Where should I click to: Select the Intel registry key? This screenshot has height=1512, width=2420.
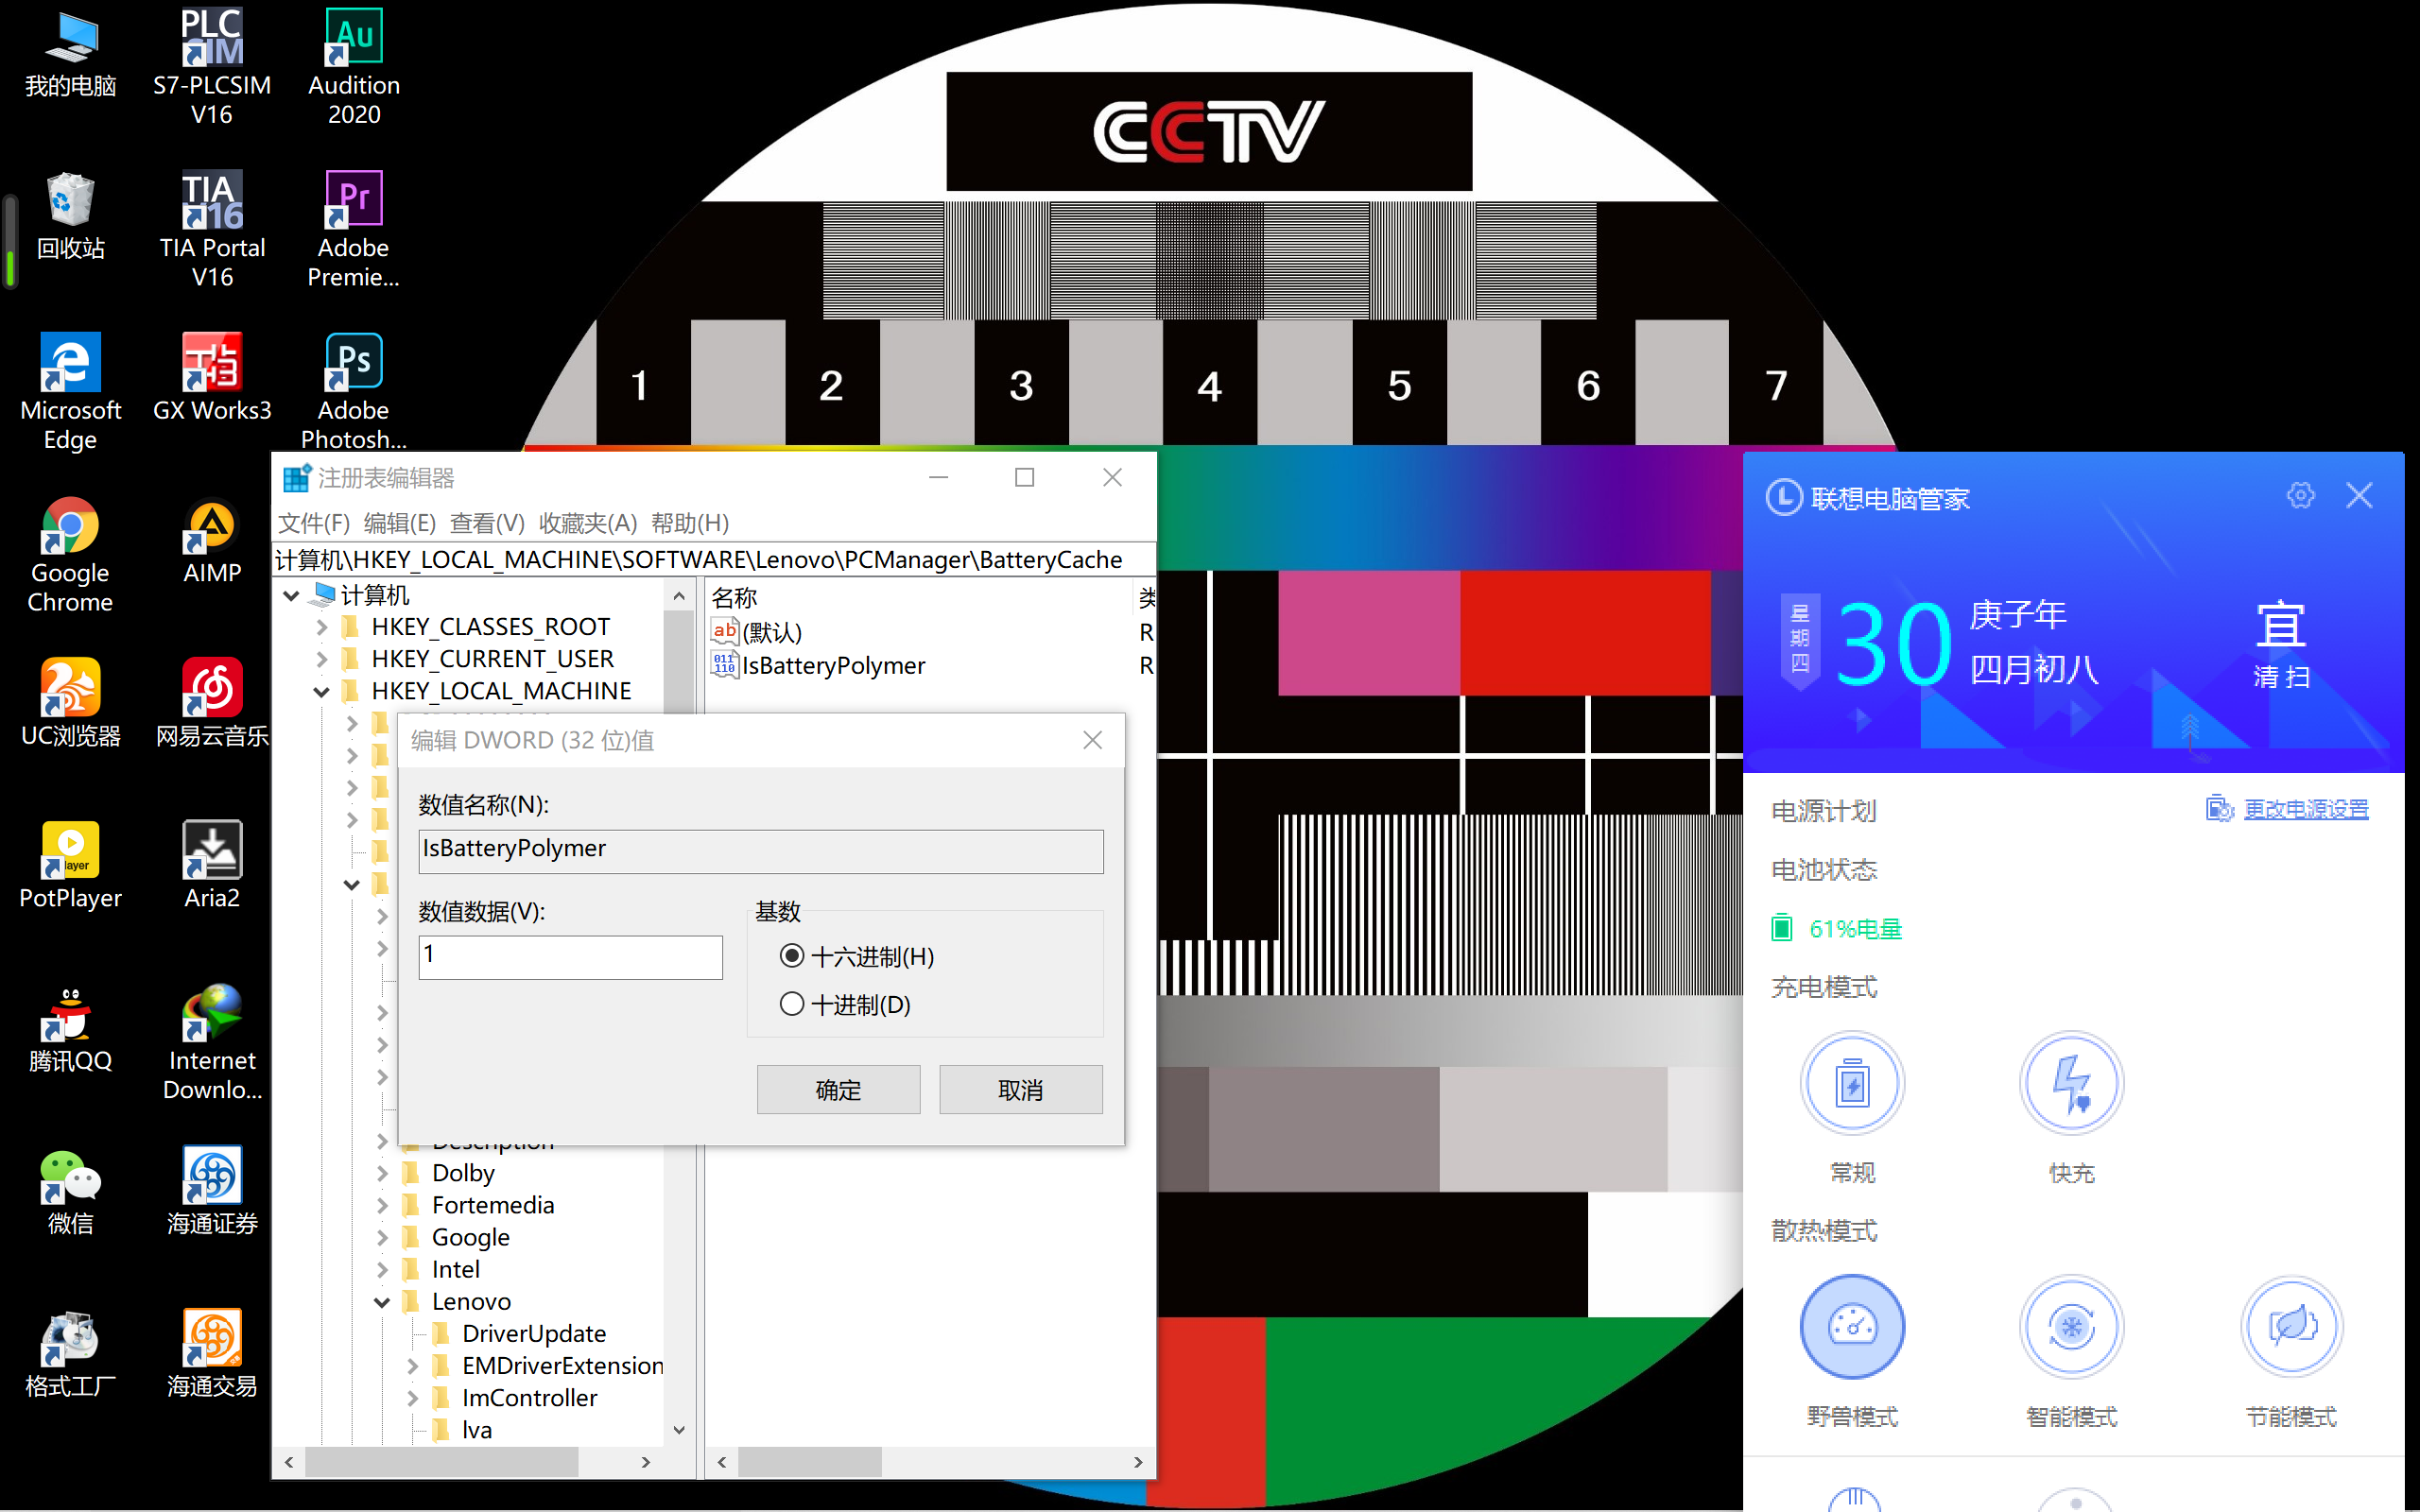(455, 1269)
